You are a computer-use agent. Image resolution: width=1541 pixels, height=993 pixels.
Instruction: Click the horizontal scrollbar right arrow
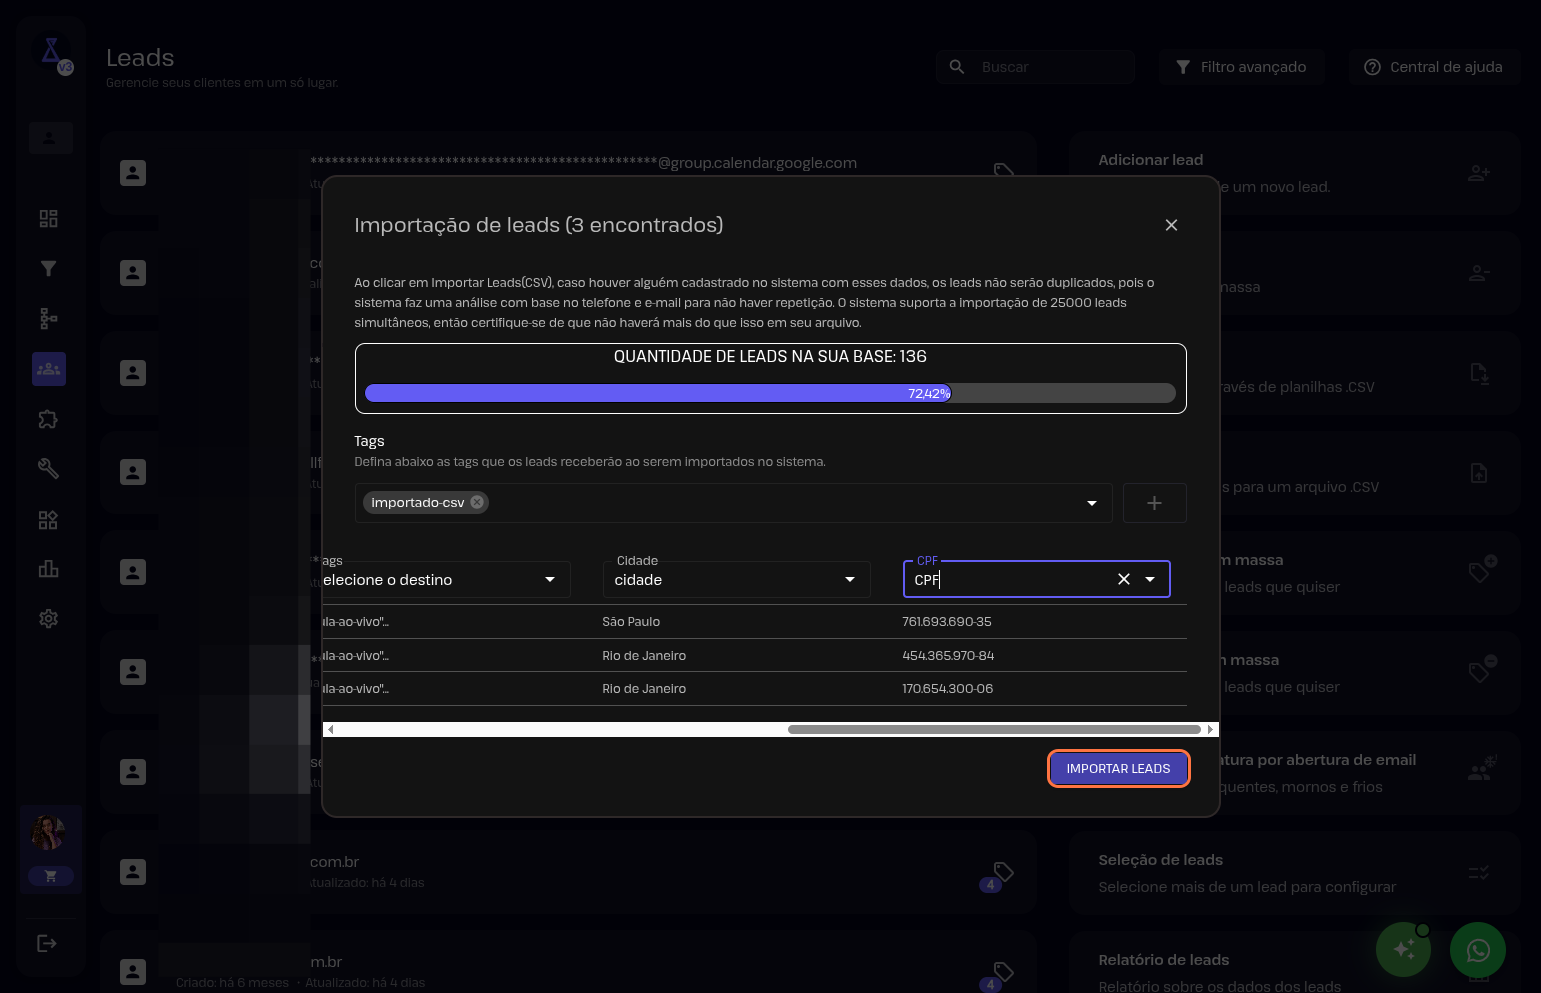tap(1210, 729)
